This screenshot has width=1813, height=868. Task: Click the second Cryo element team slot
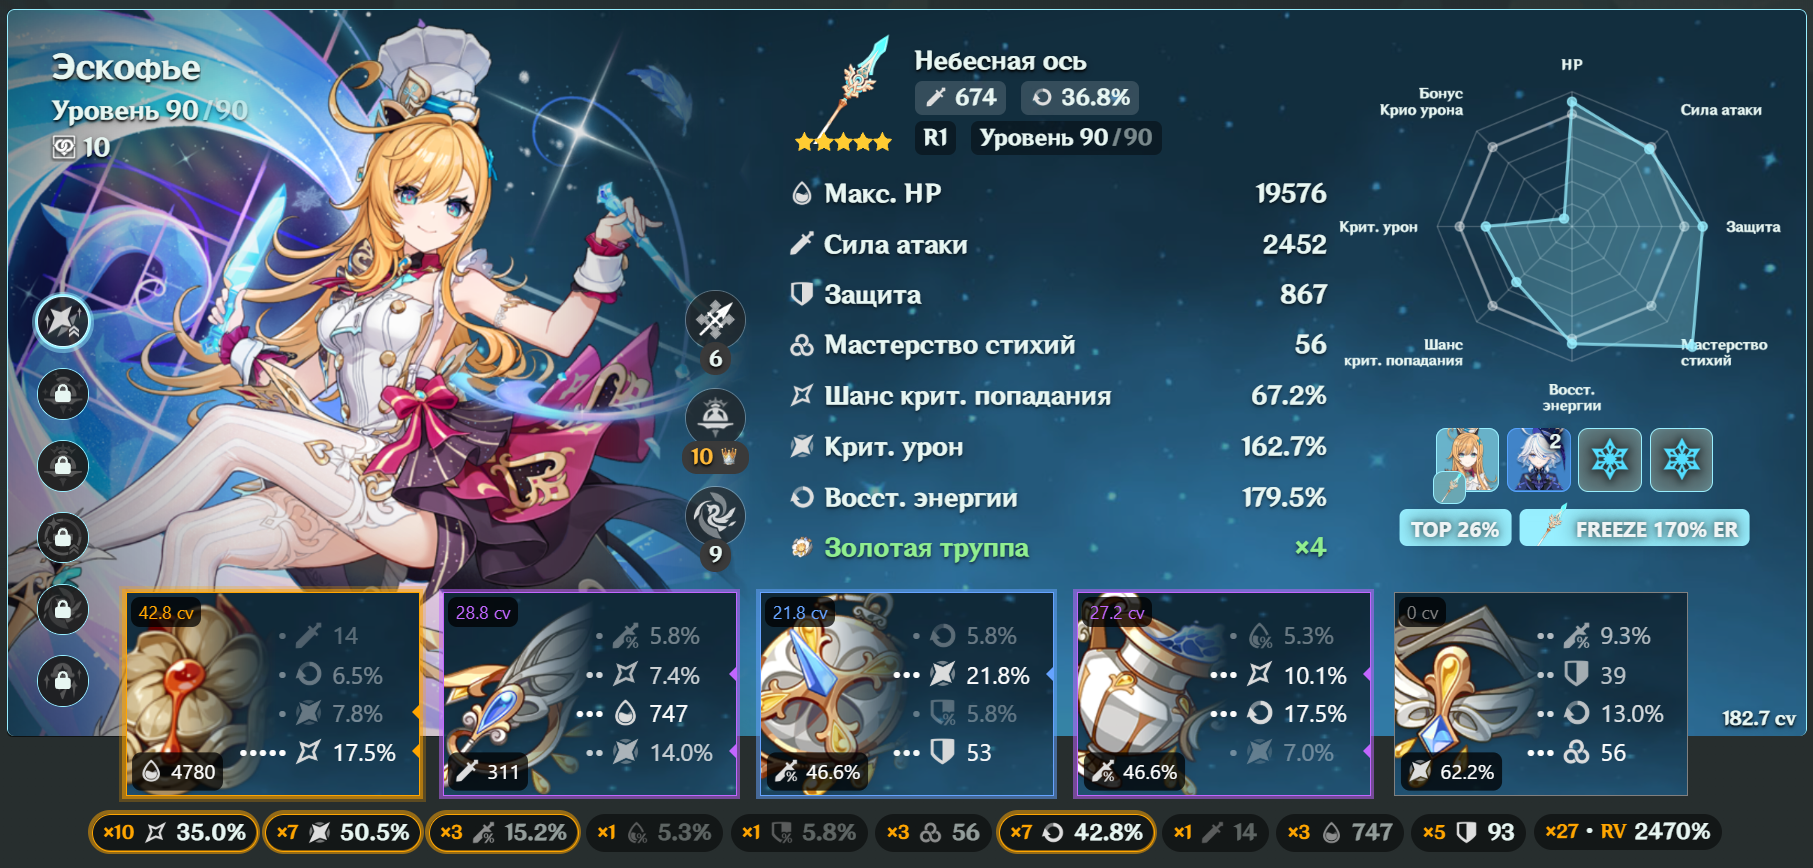point(1682,460)
